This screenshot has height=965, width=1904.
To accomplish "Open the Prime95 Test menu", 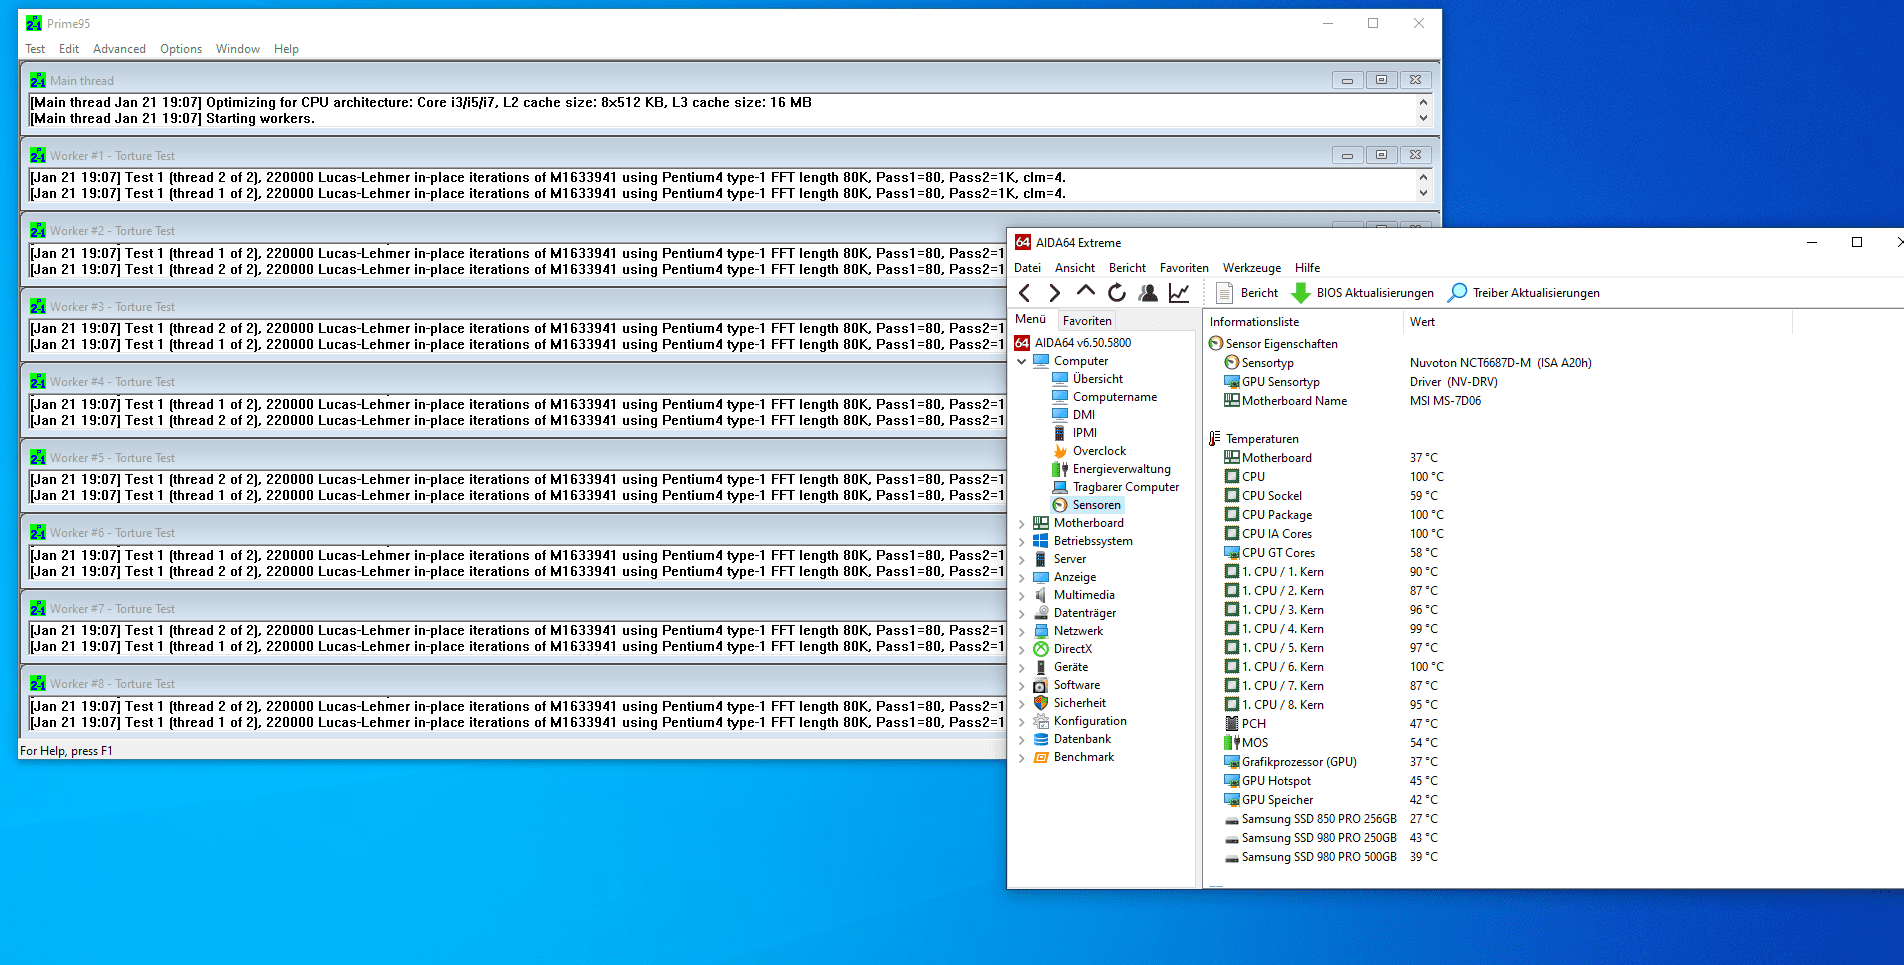I will pyautogui.click(x=35, y=49).
